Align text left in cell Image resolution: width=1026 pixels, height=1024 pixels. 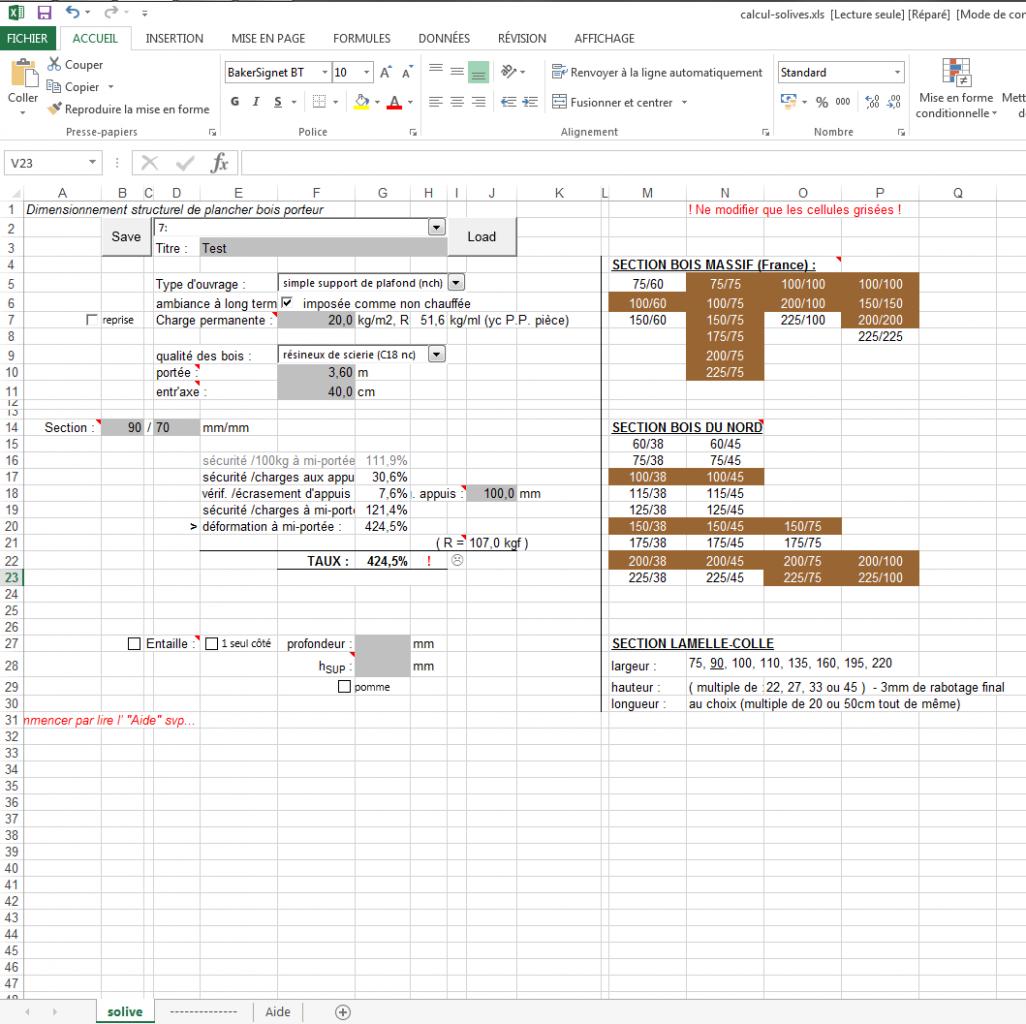point(436,101)
